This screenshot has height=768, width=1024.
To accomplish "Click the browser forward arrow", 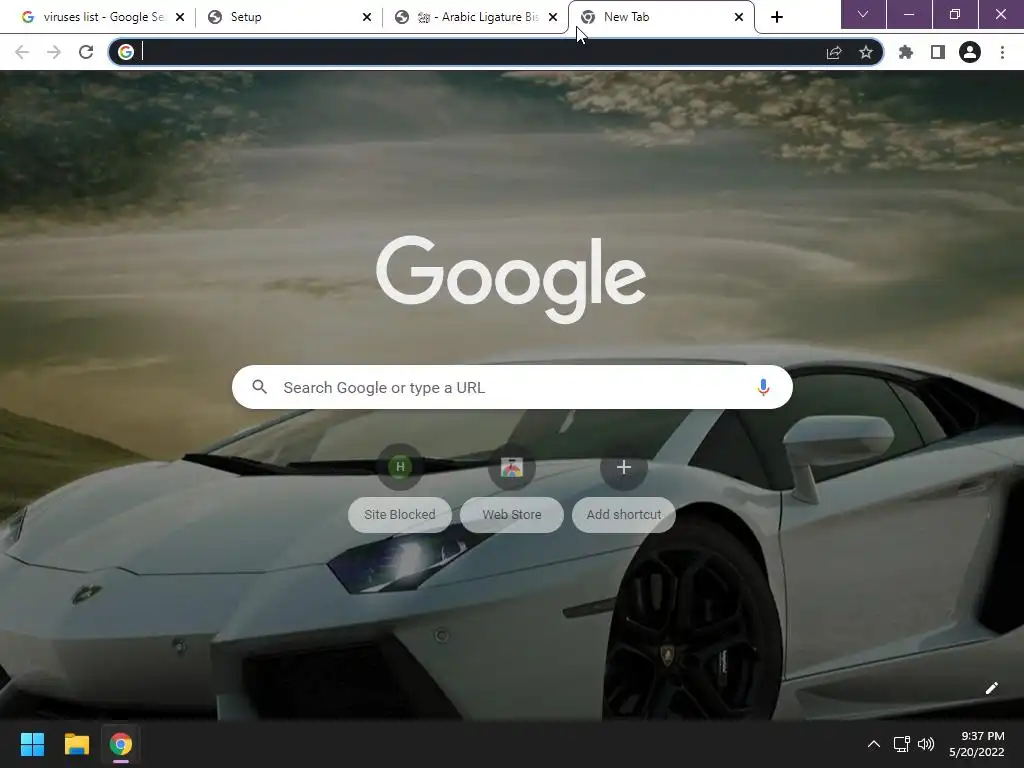I will (54, 52).
